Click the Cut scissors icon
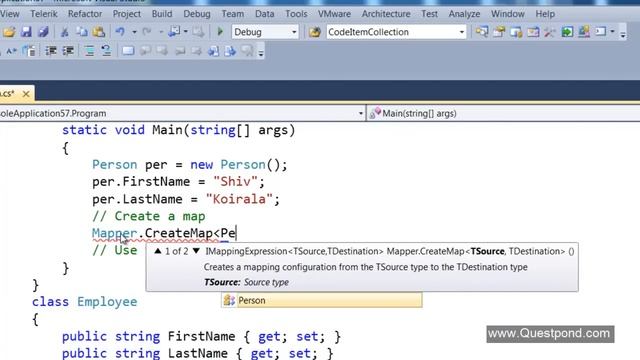Screen dimensions: 640x360 (x=64, y=32)
